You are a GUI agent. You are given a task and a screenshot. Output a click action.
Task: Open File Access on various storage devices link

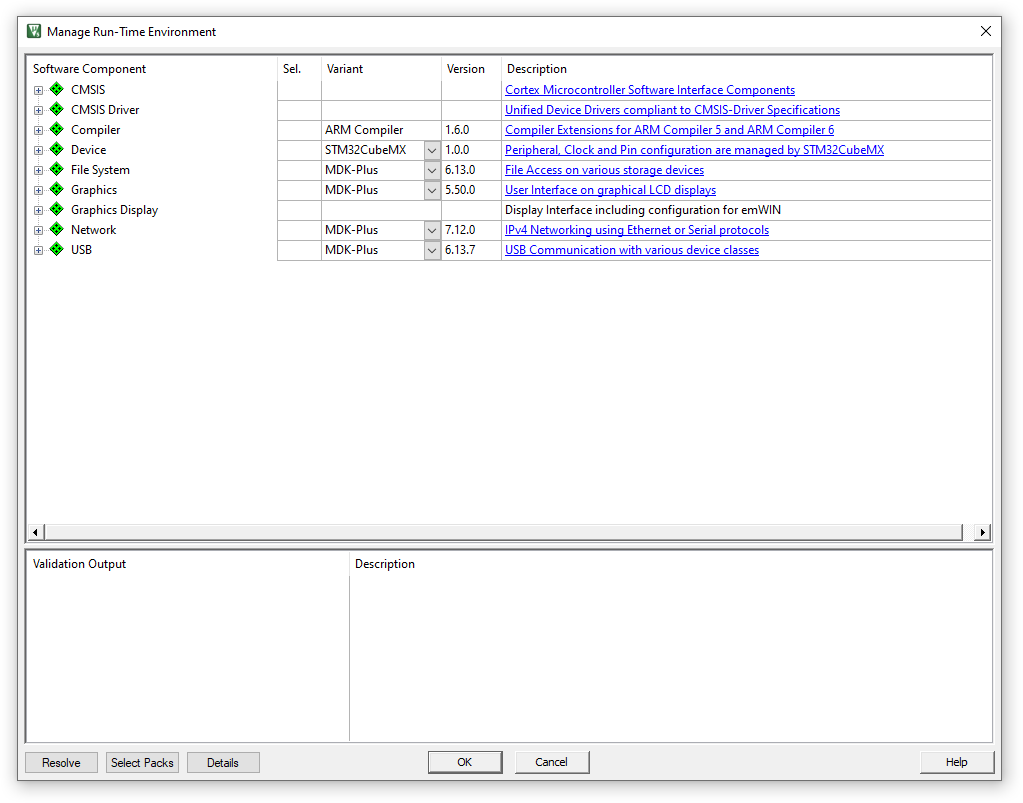point(604,170)
